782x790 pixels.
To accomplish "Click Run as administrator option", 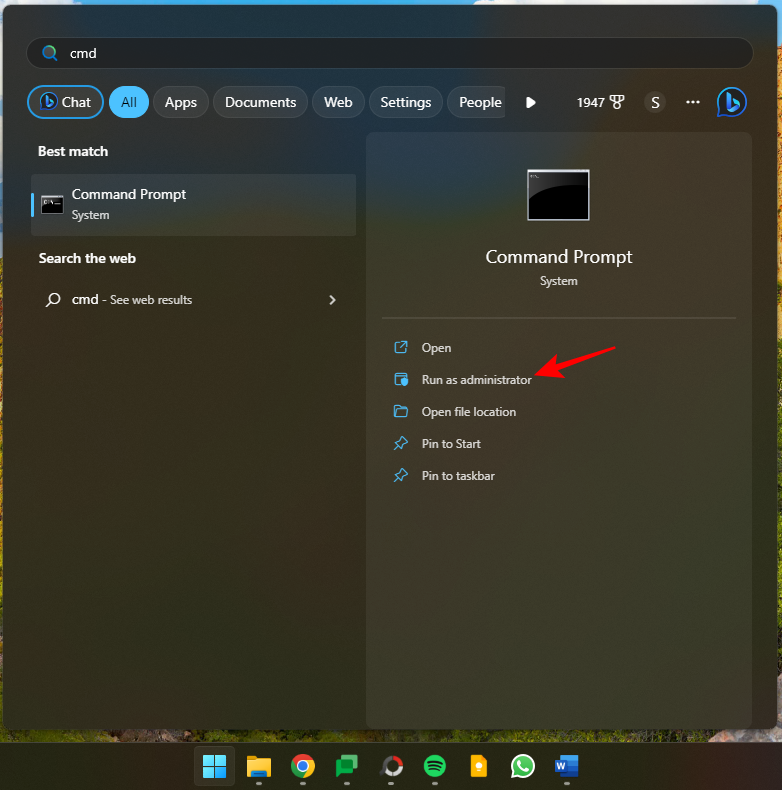I will pyautogui.click(x=476, y=380).
